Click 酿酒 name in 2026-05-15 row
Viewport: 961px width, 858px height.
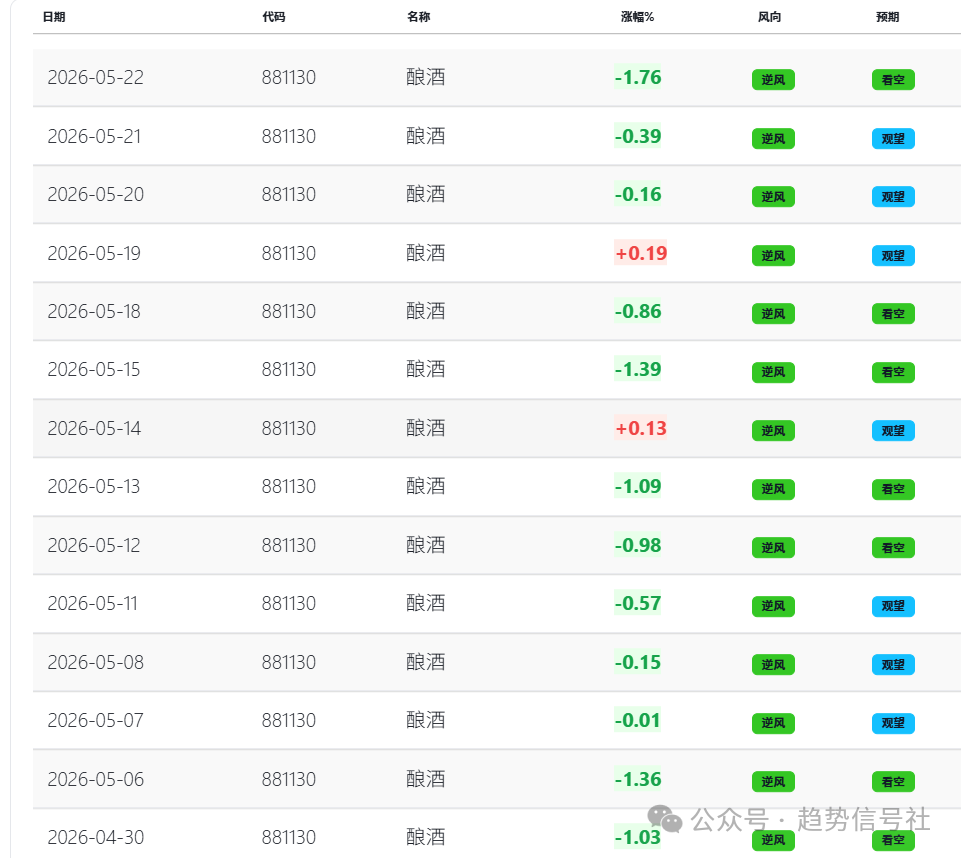click(425, 370)
